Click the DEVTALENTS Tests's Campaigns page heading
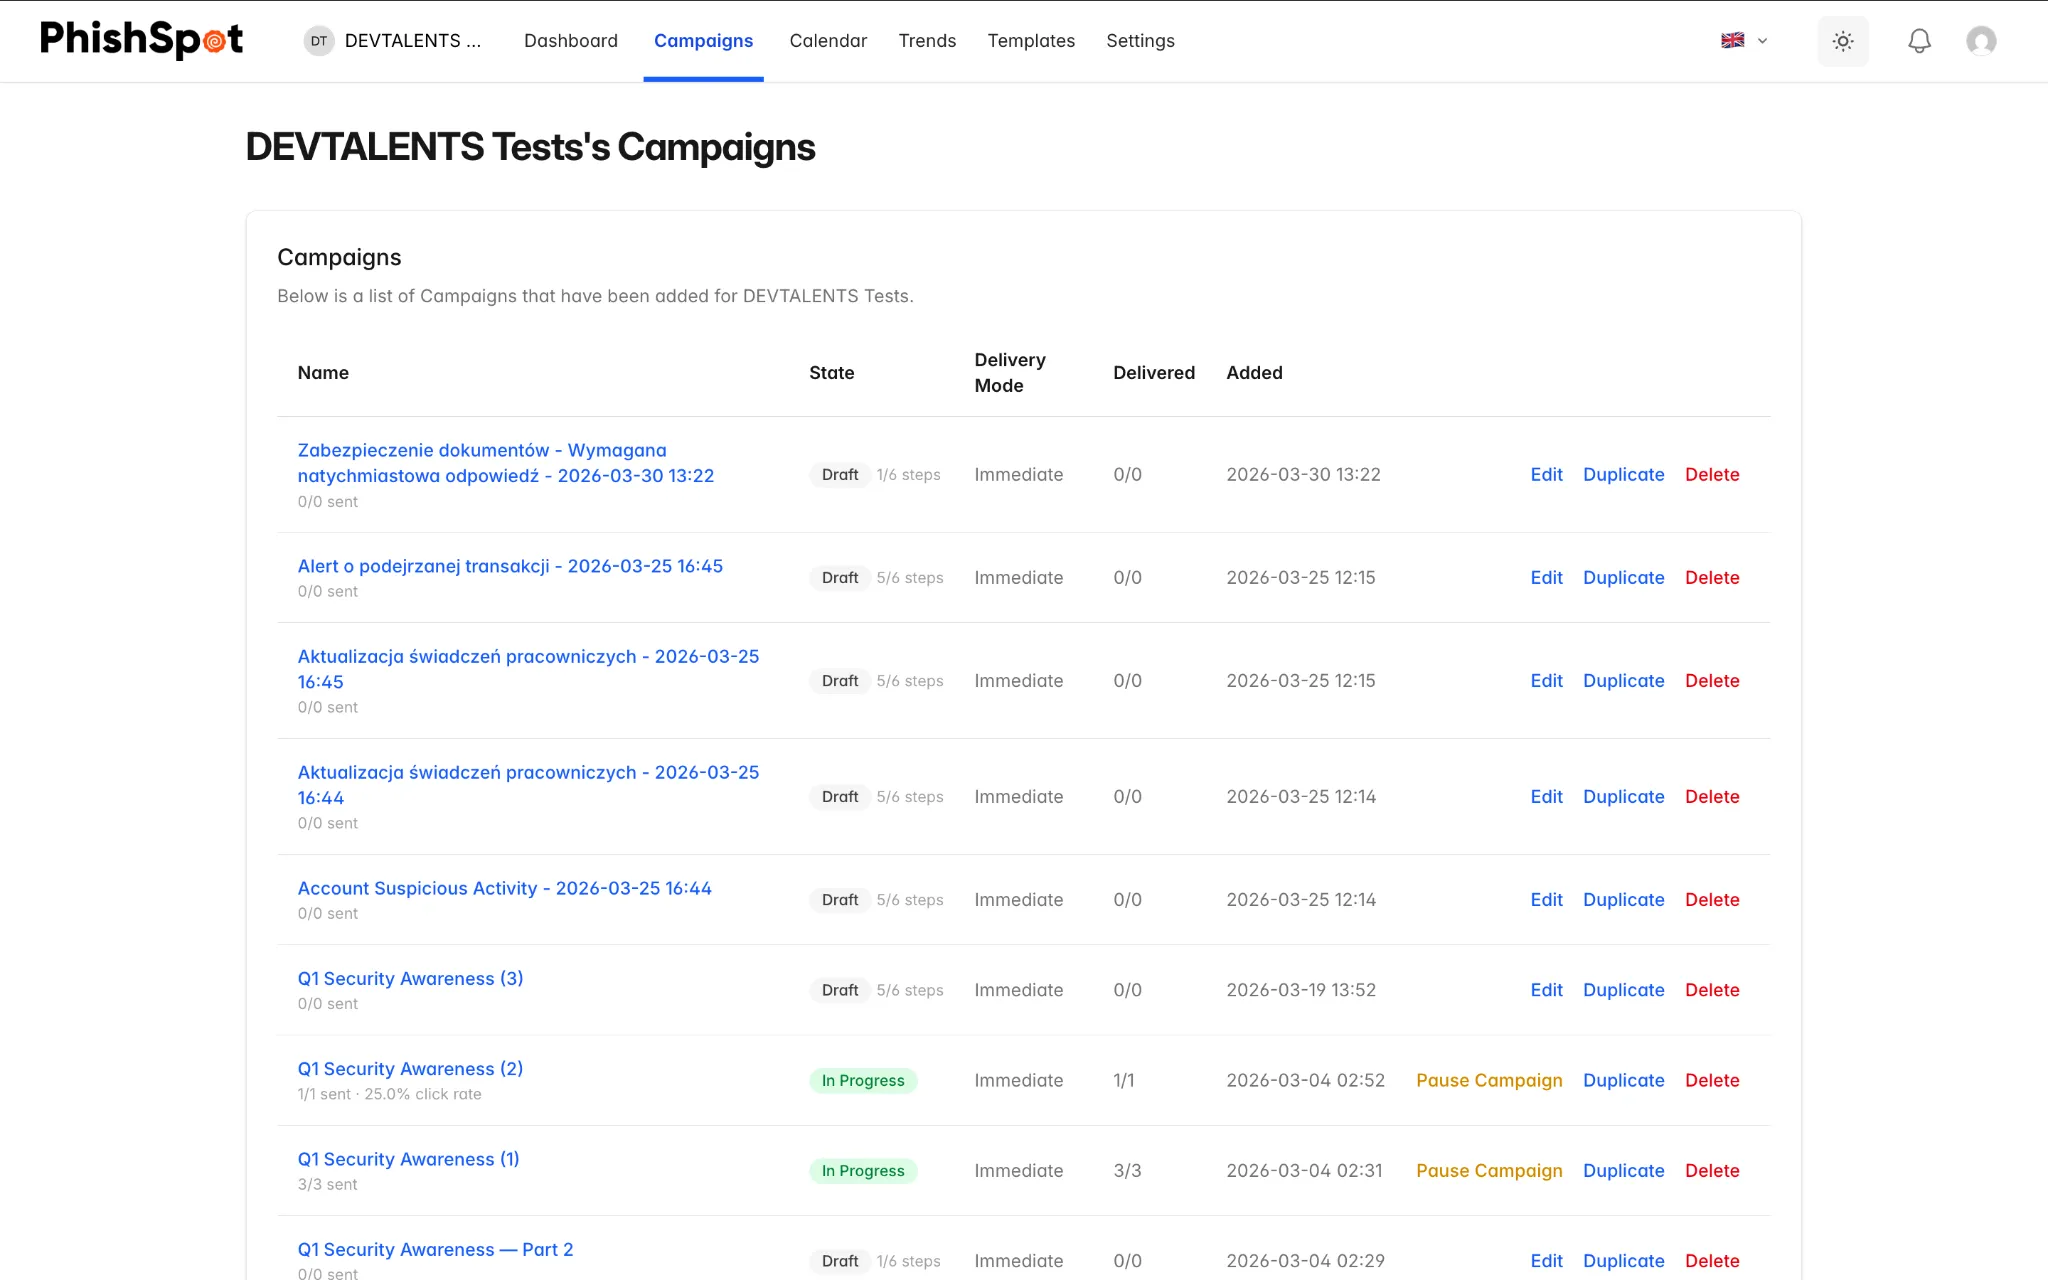This screenshot has height=1280, width=2048. (530, 147)
